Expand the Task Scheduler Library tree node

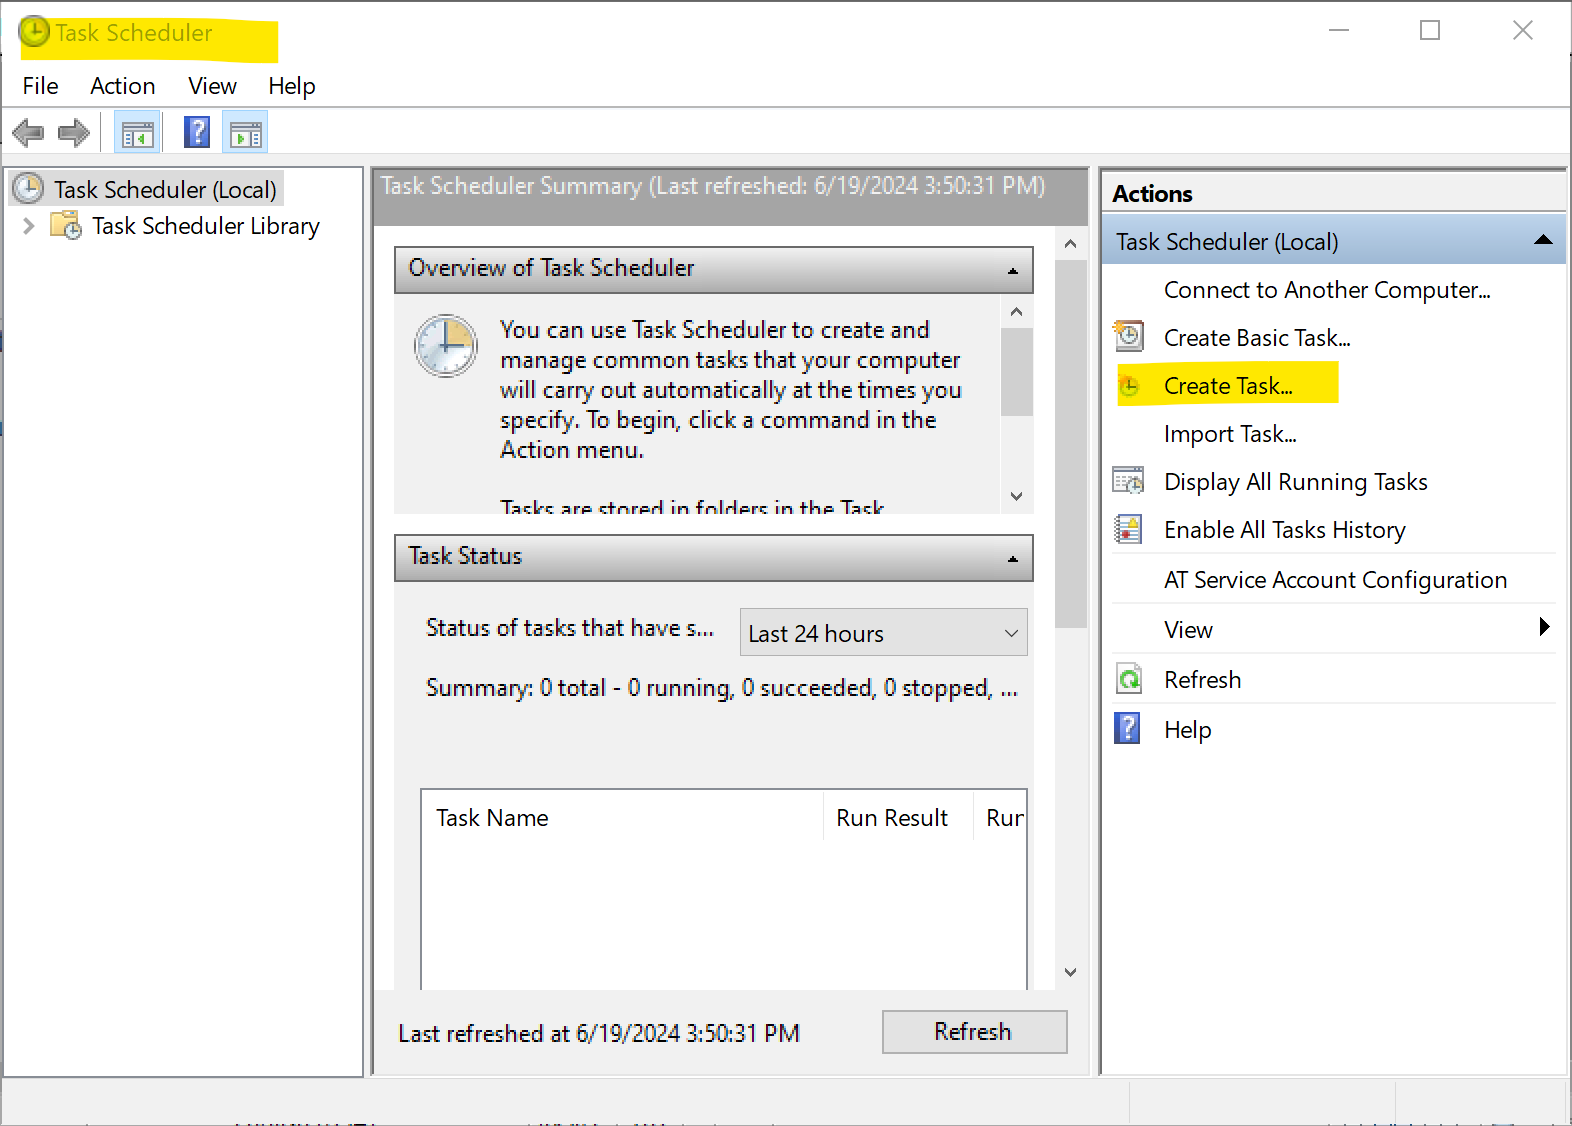coord(29,226)
